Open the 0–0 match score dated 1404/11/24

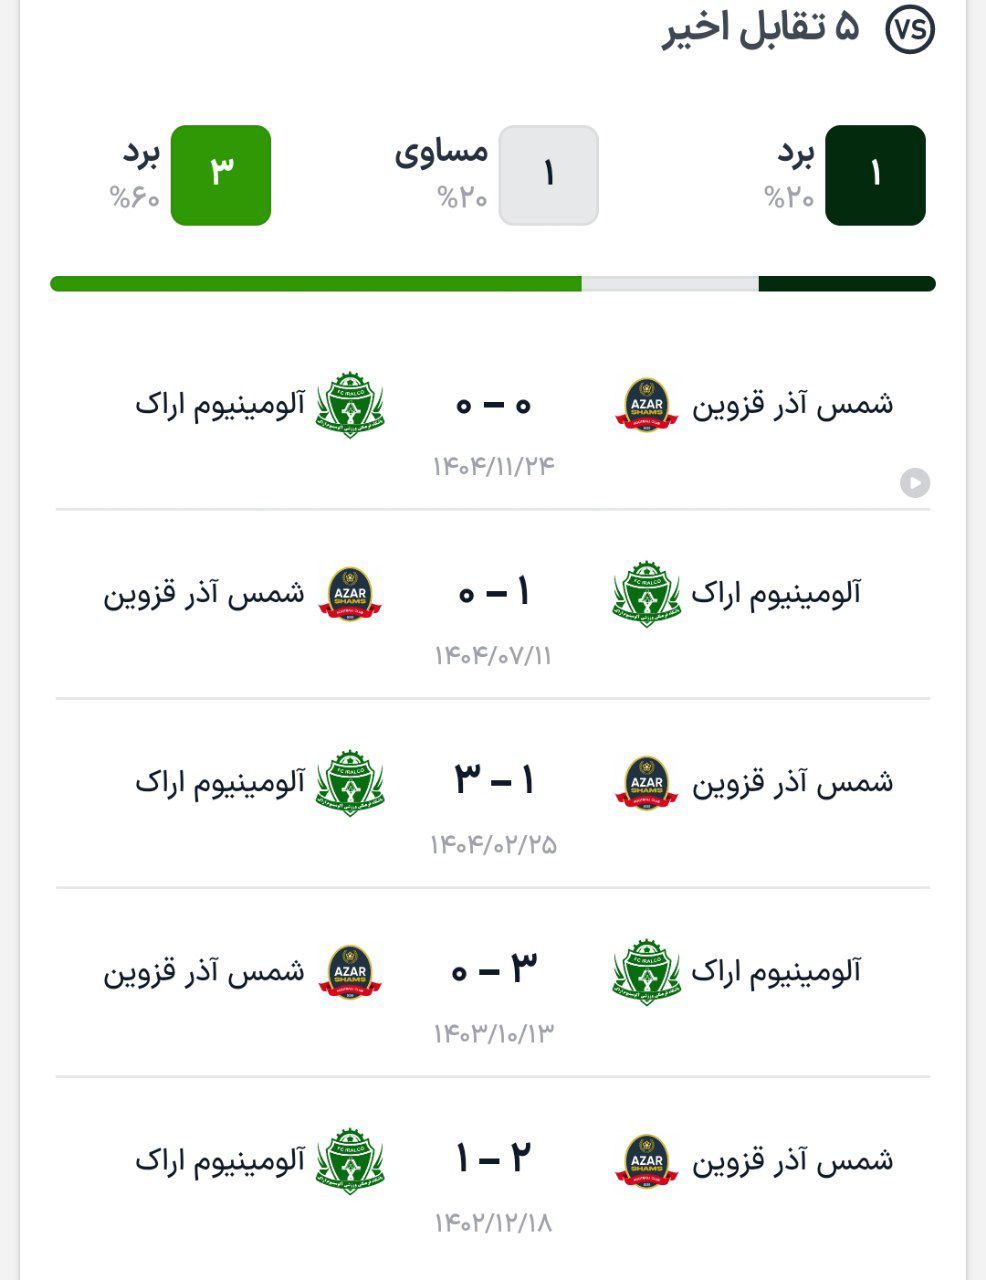(x=493, y=405)
